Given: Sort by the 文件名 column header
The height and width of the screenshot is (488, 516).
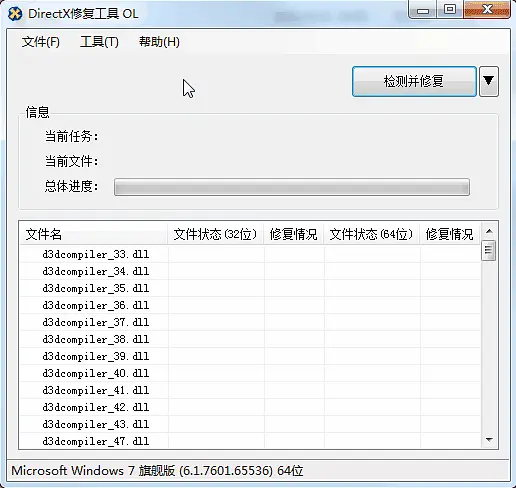Looking at the screenshot, I should point(93,234).
